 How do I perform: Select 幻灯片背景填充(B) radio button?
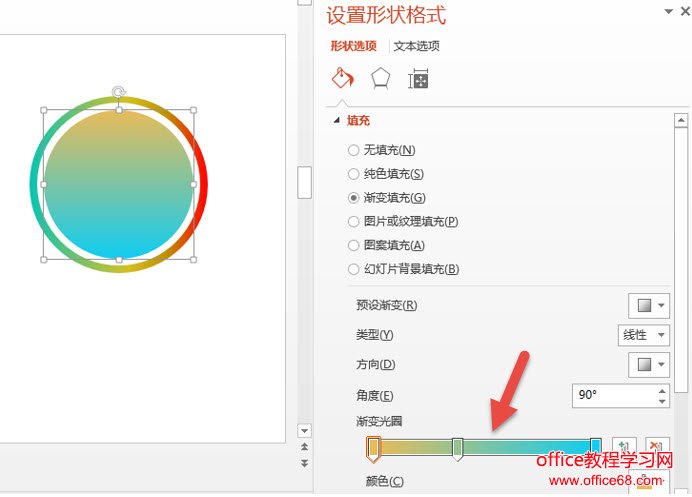click(353, 269)
